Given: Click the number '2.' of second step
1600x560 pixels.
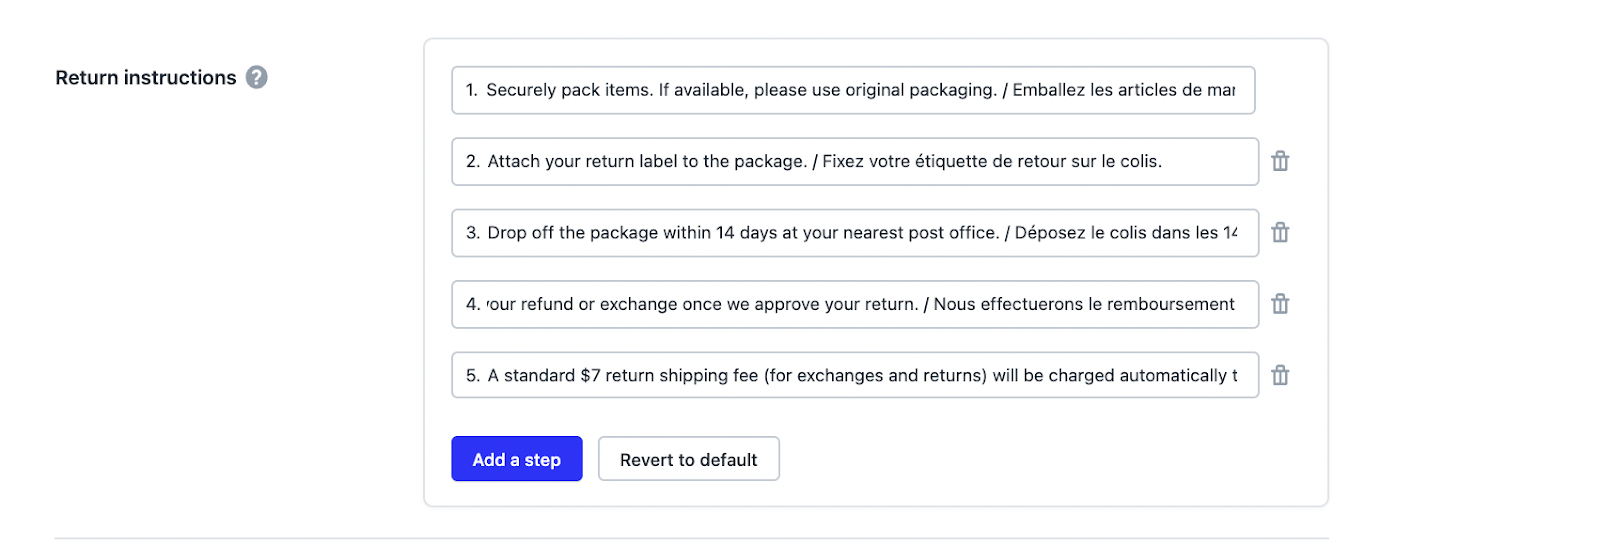Looking at the screenshot, I should point(473,162).
